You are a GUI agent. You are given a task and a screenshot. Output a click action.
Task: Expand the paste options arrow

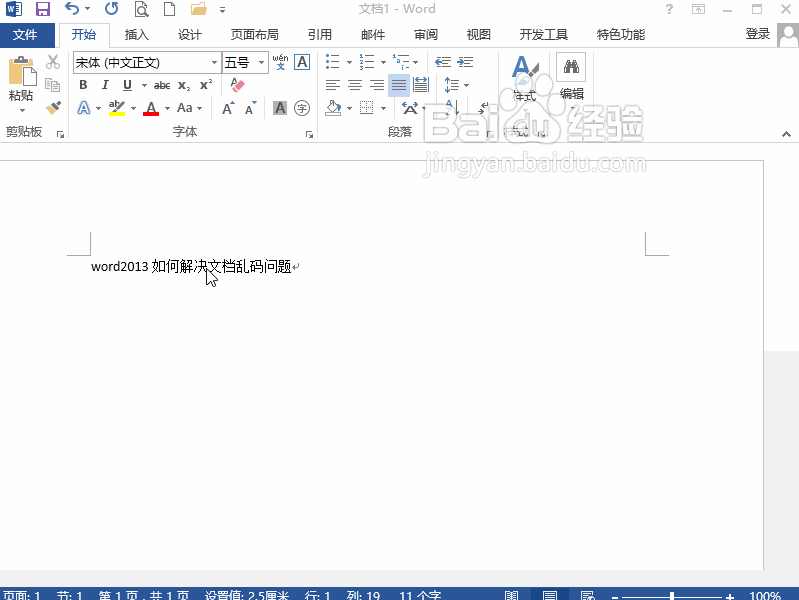click(x=22, y=110)
